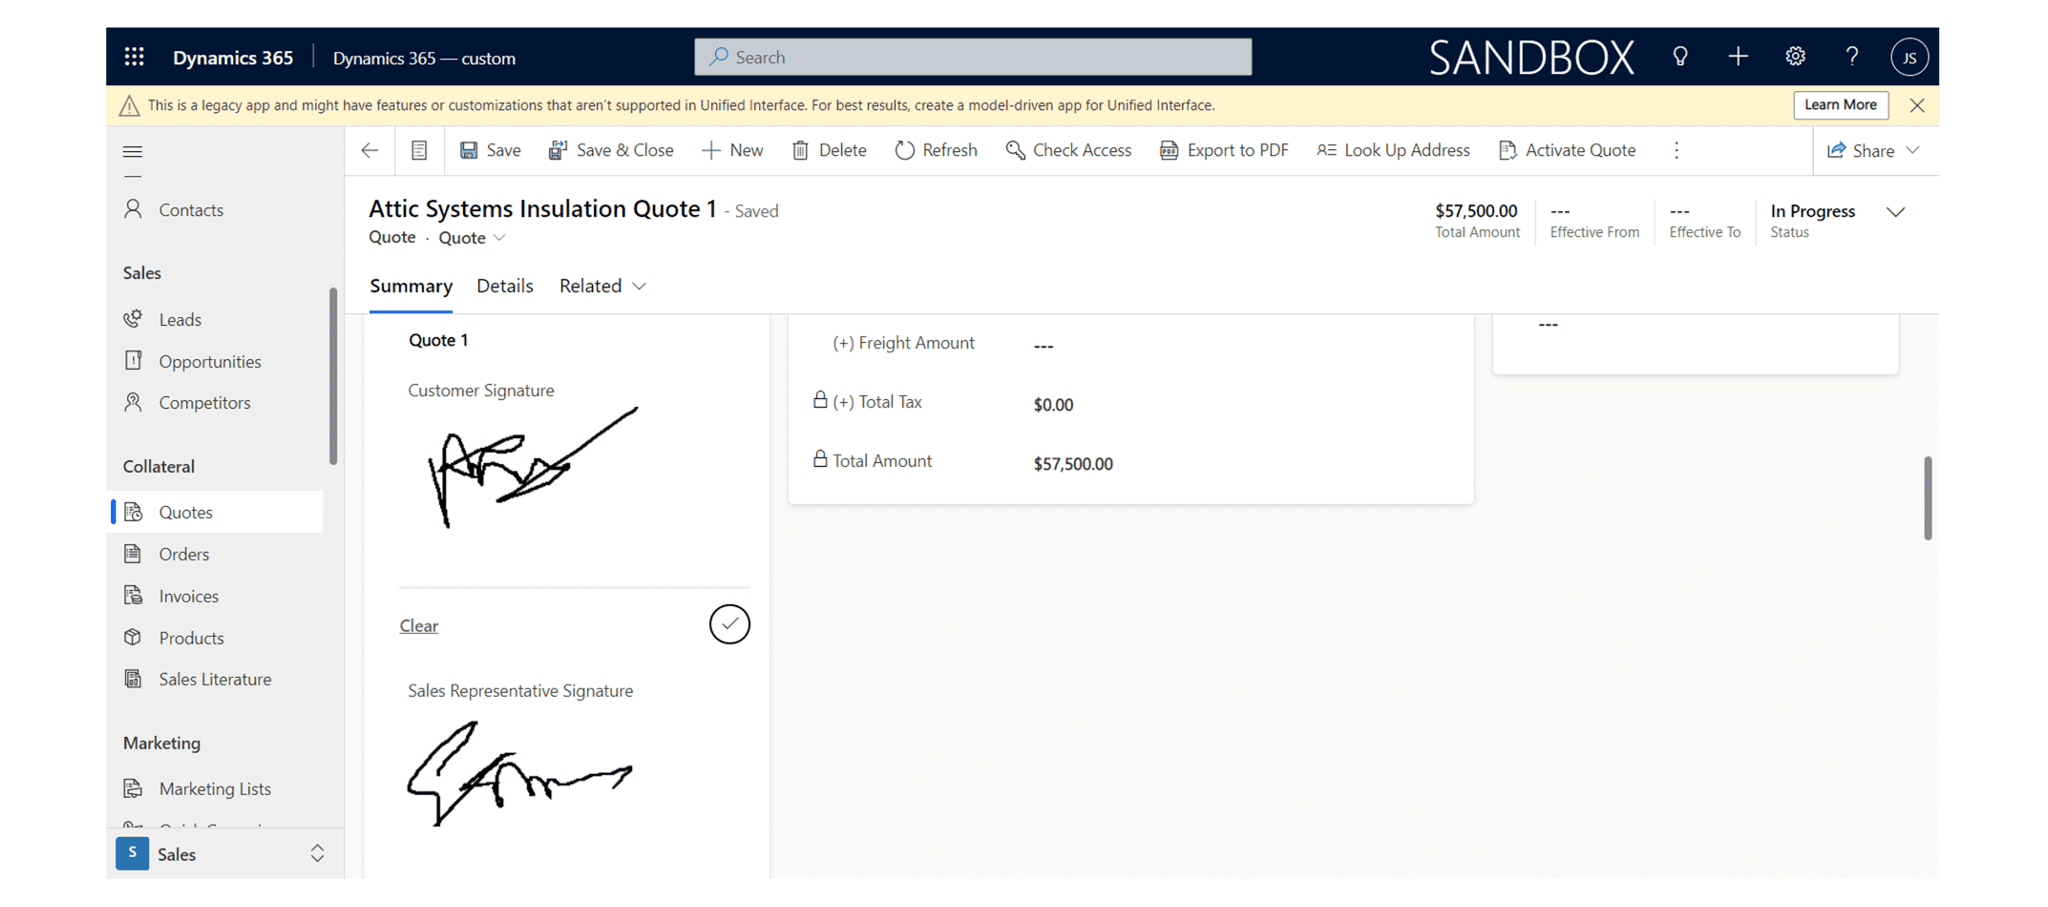Click the Effective To header field

click(x=1704, y=221)
